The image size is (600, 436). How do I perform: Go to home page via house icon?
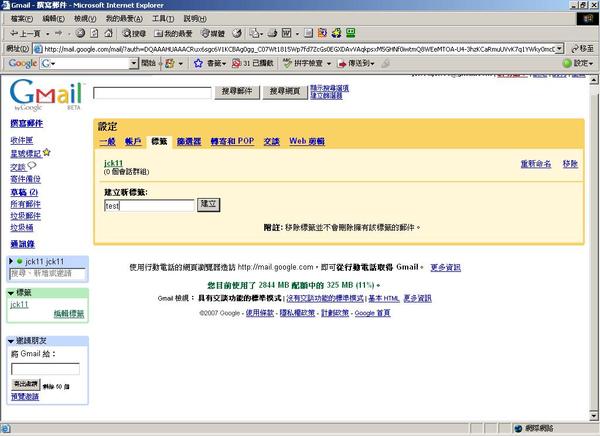tap(108, 33)
